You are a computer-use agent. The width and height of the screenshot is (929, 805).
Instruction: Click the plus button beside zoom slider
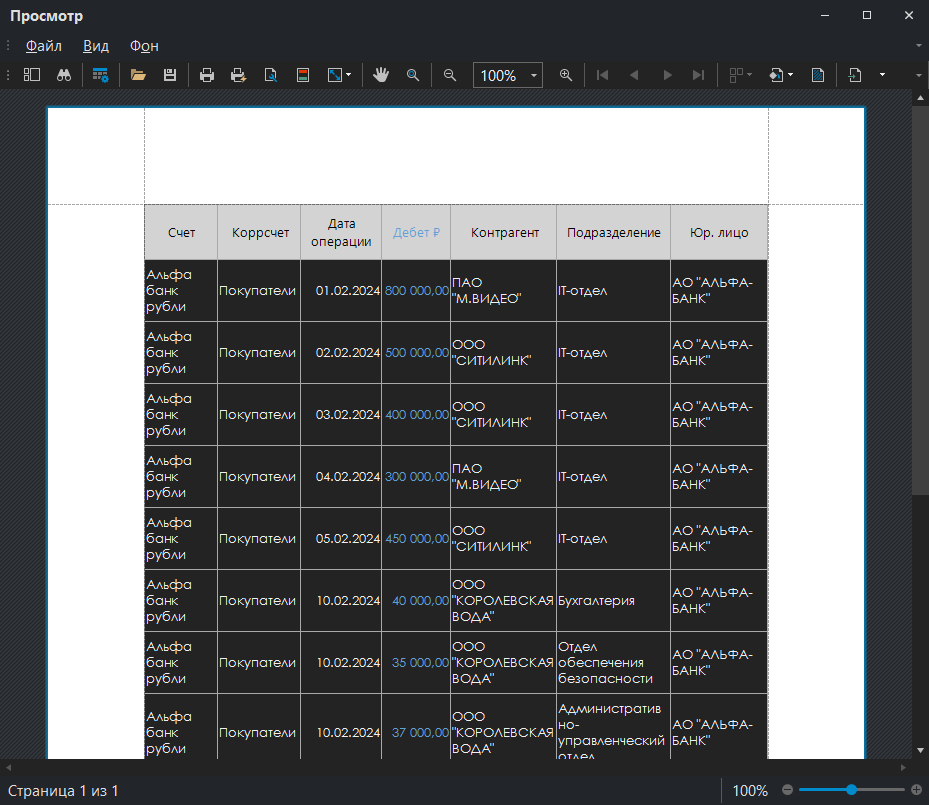[x=916, y=790]
